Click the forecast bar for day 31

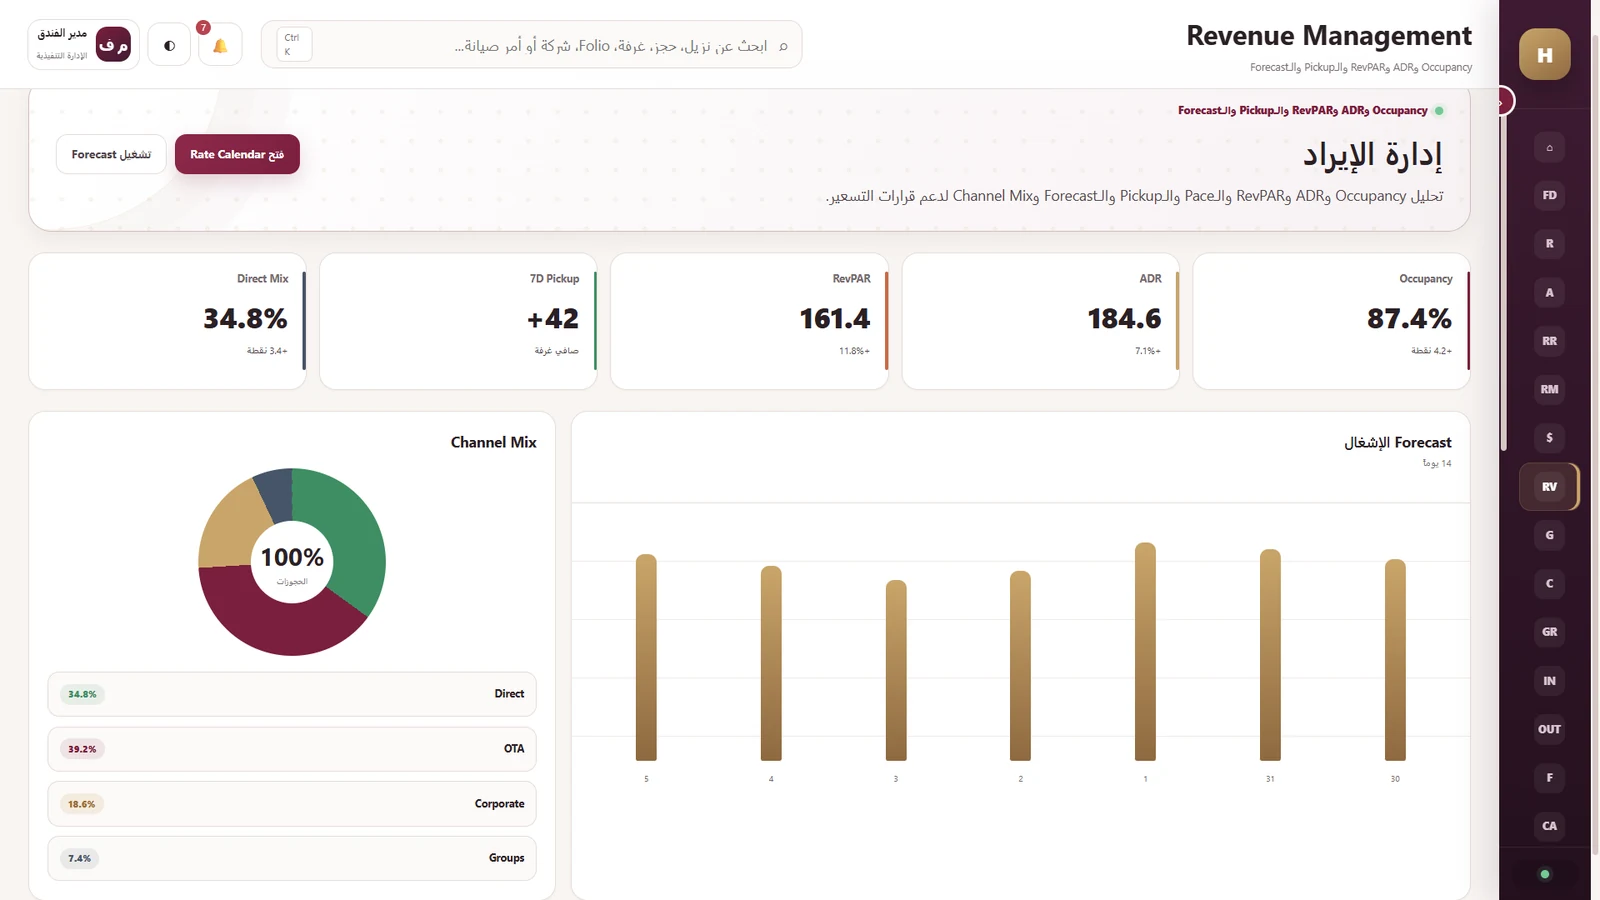pyautogui.click(x=1270, y=655)
